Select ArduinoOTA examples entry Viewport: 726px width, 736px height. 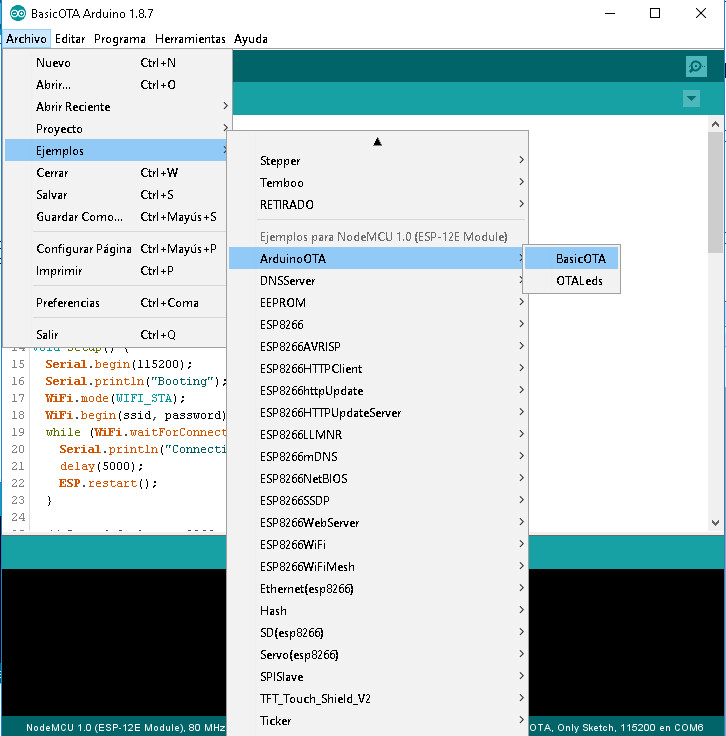coord(376,259)
